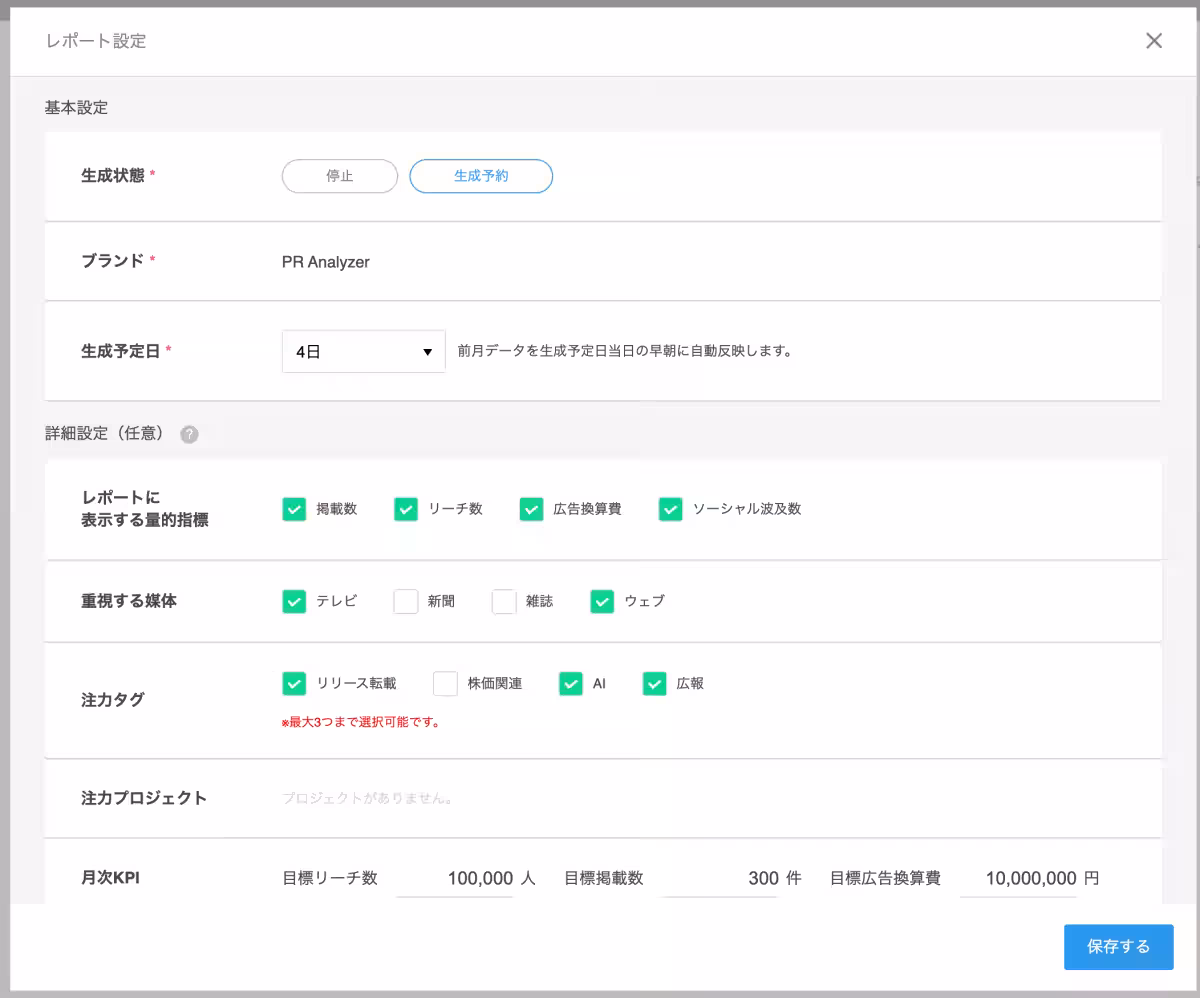Uncheck the 掲載数 metric checkbox
The height and width of the screenshot is (998, 1200).
tap(294, 509)
